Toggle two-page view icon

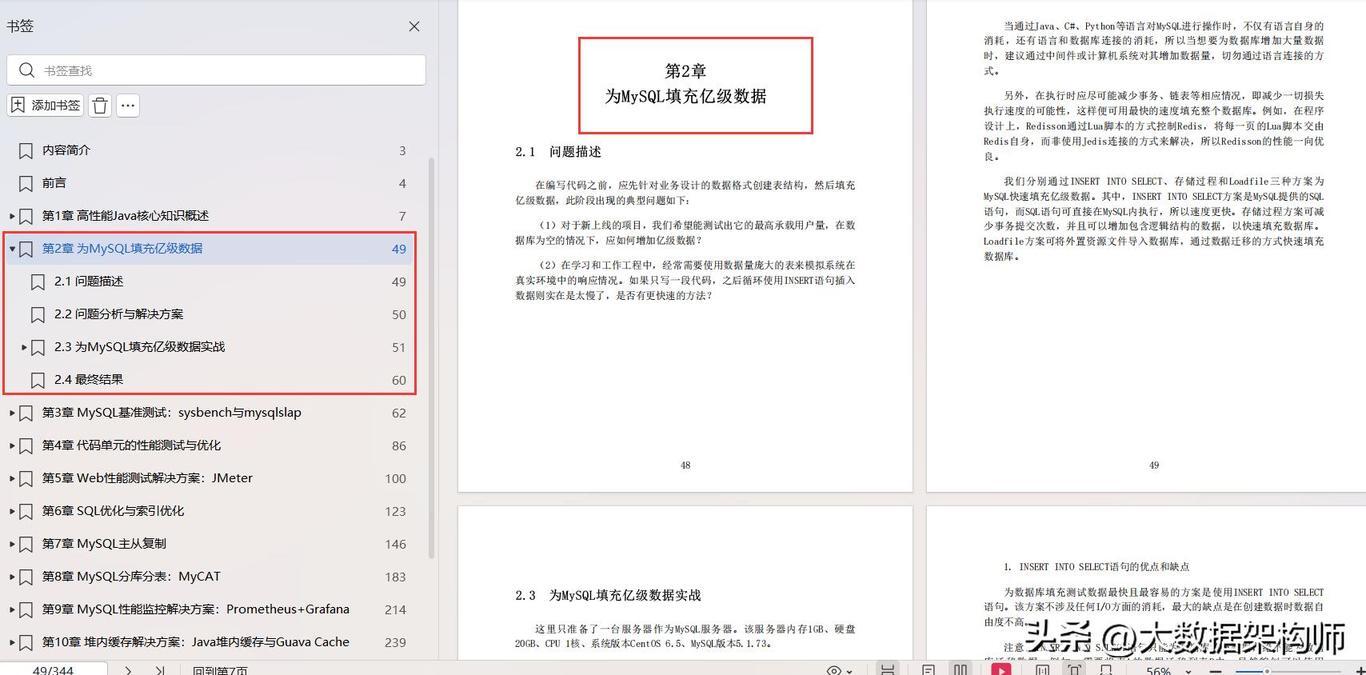(x=960, y=670)
